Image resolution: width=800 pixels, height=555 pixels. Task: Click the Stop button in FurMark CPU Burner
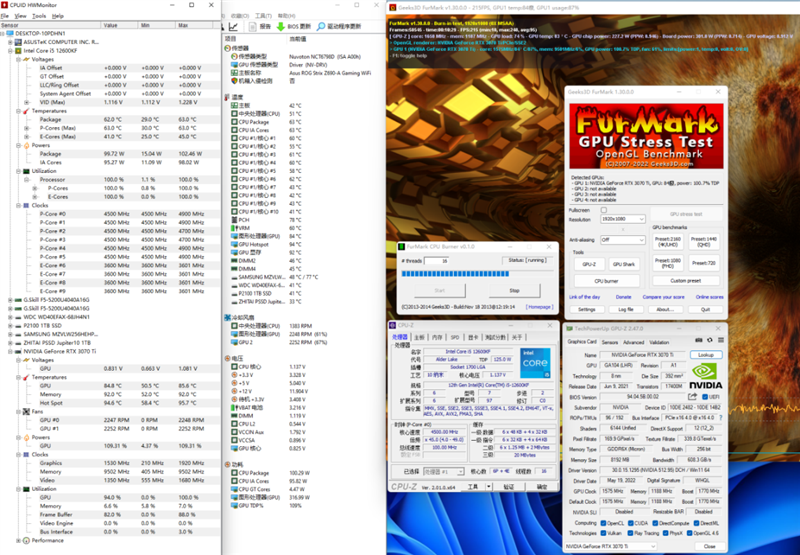point(514,291)
